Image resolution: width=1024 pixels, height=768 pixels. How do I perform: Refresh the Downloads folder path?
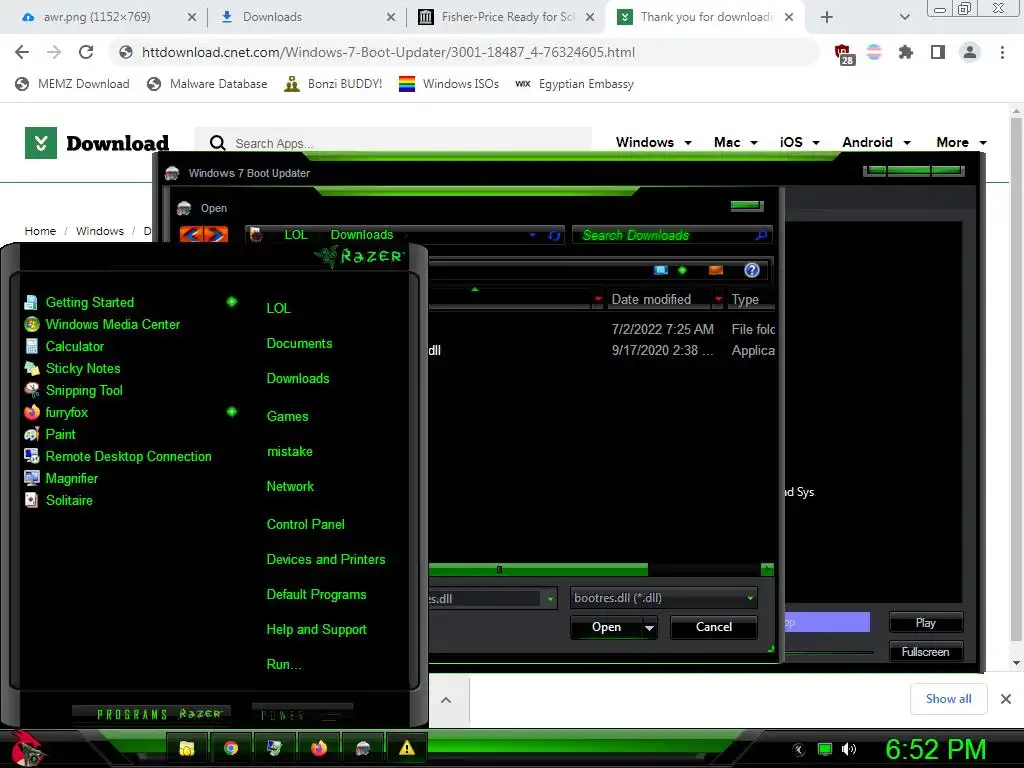pos(554,235)
